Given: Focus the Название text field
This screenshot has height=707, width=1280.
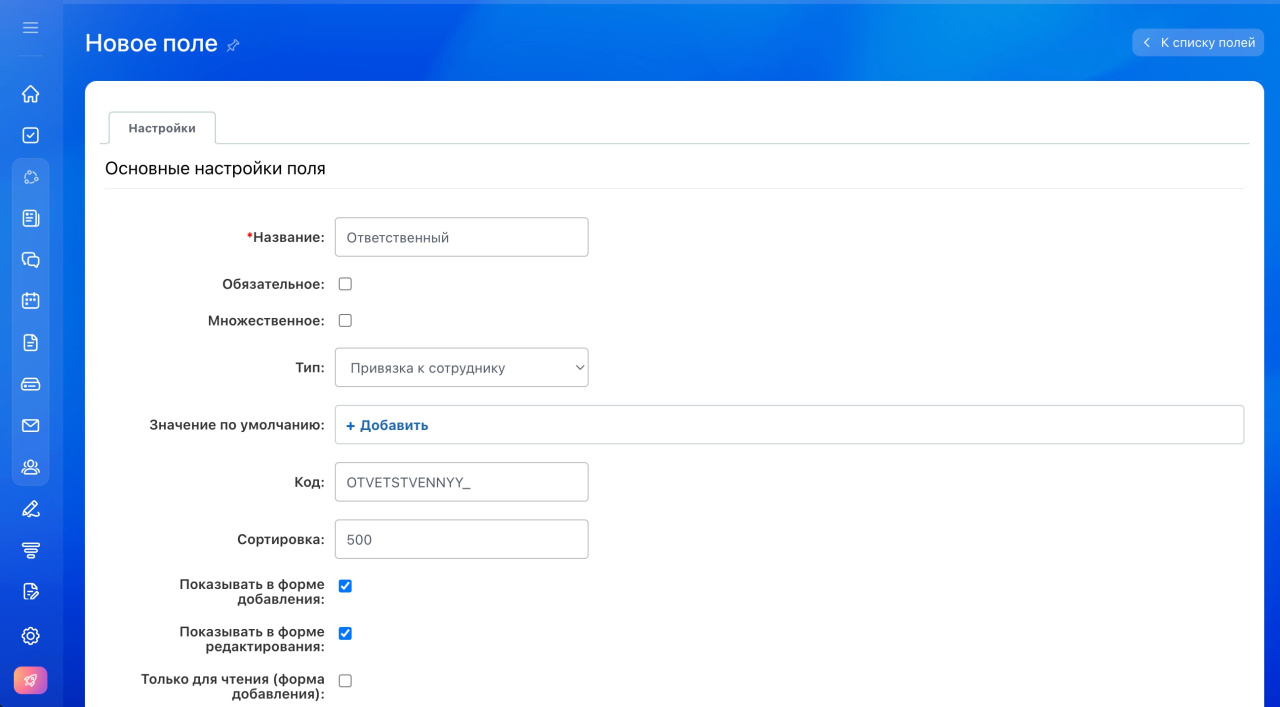Looking at the screenshot, I should (x=461, y=238).
